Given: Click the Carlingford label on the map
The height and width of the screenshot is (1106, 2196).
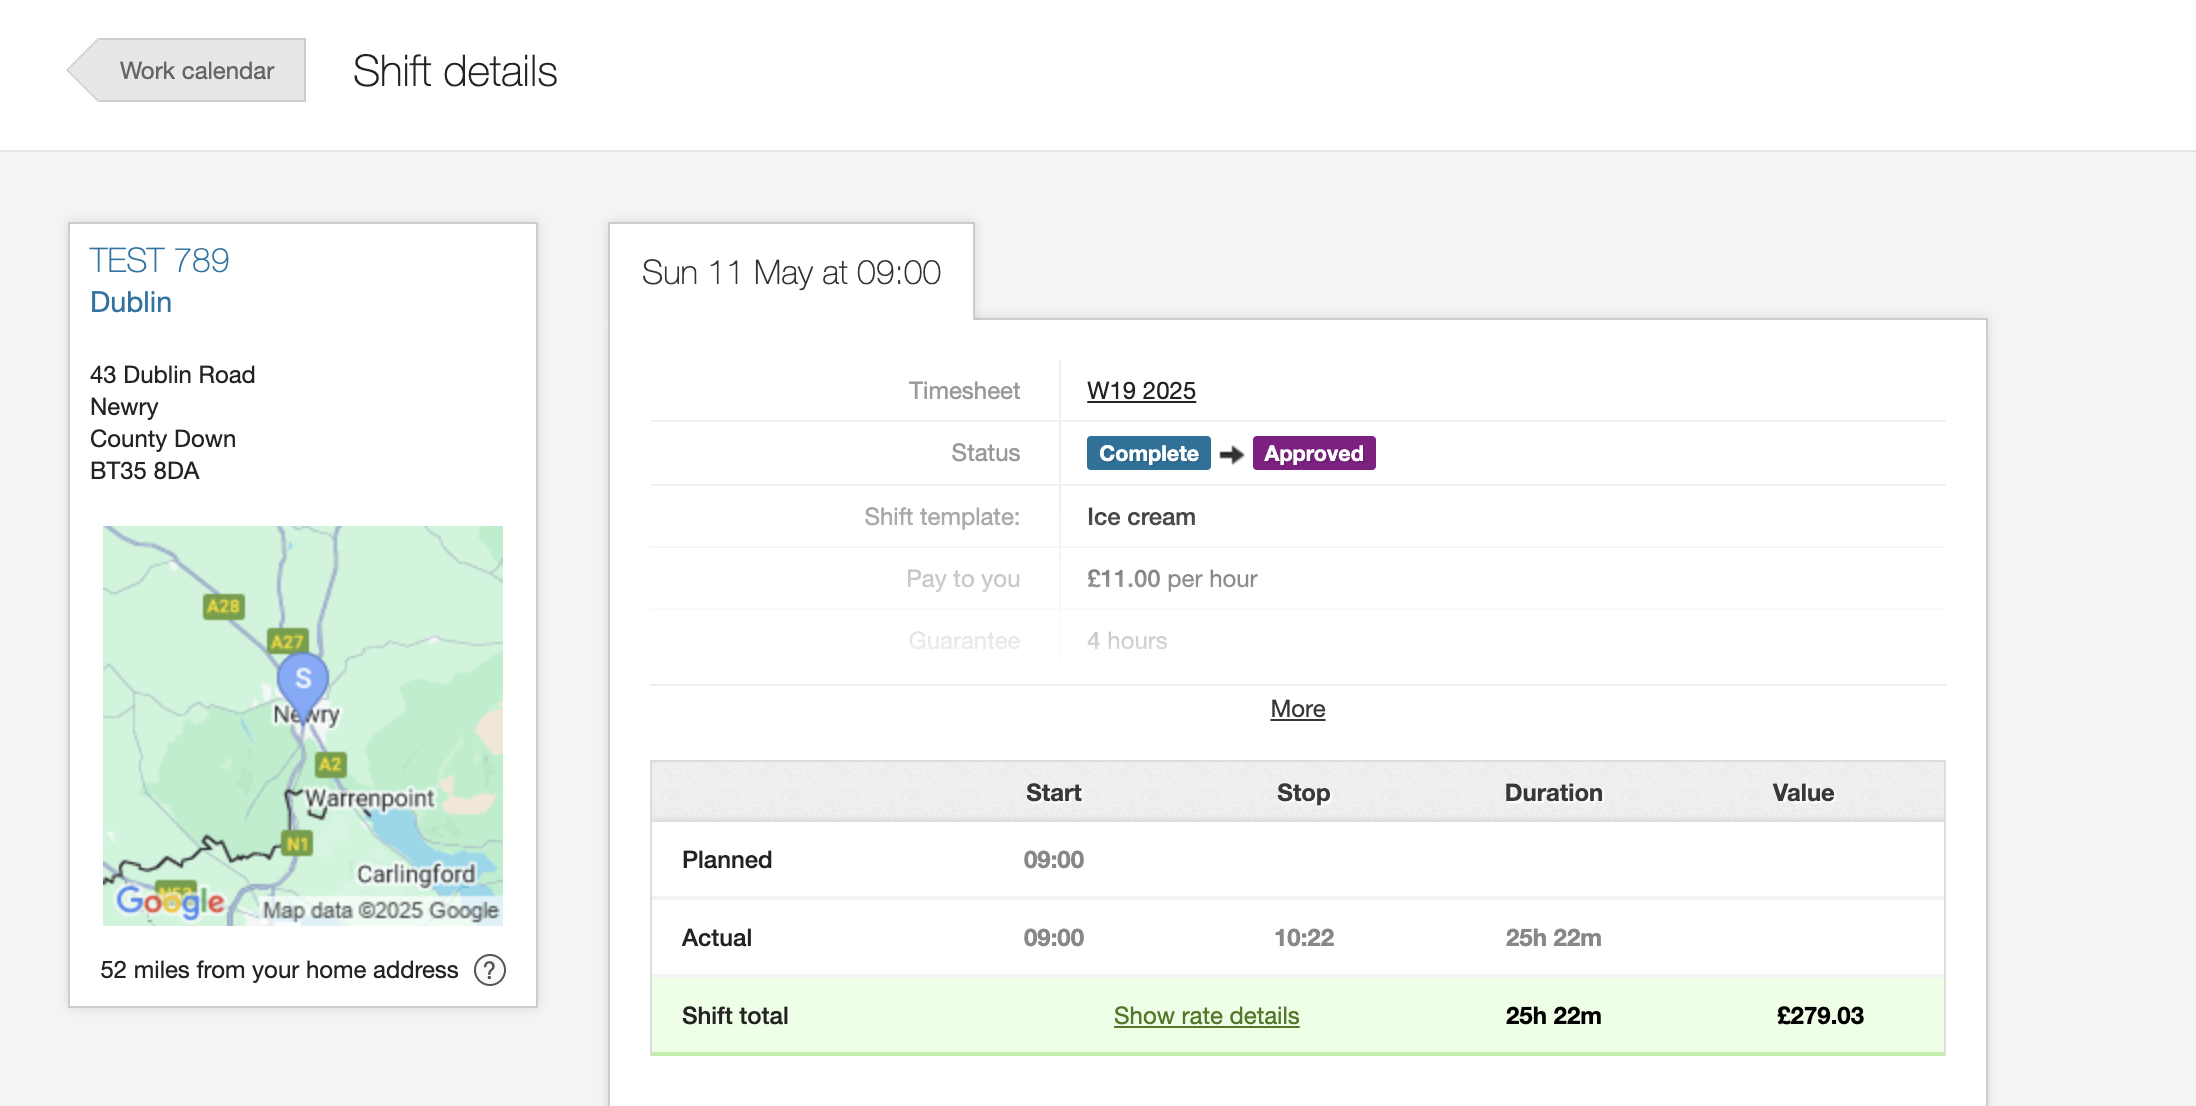Looking at the screenshot, I should click(x=416, y=874).
